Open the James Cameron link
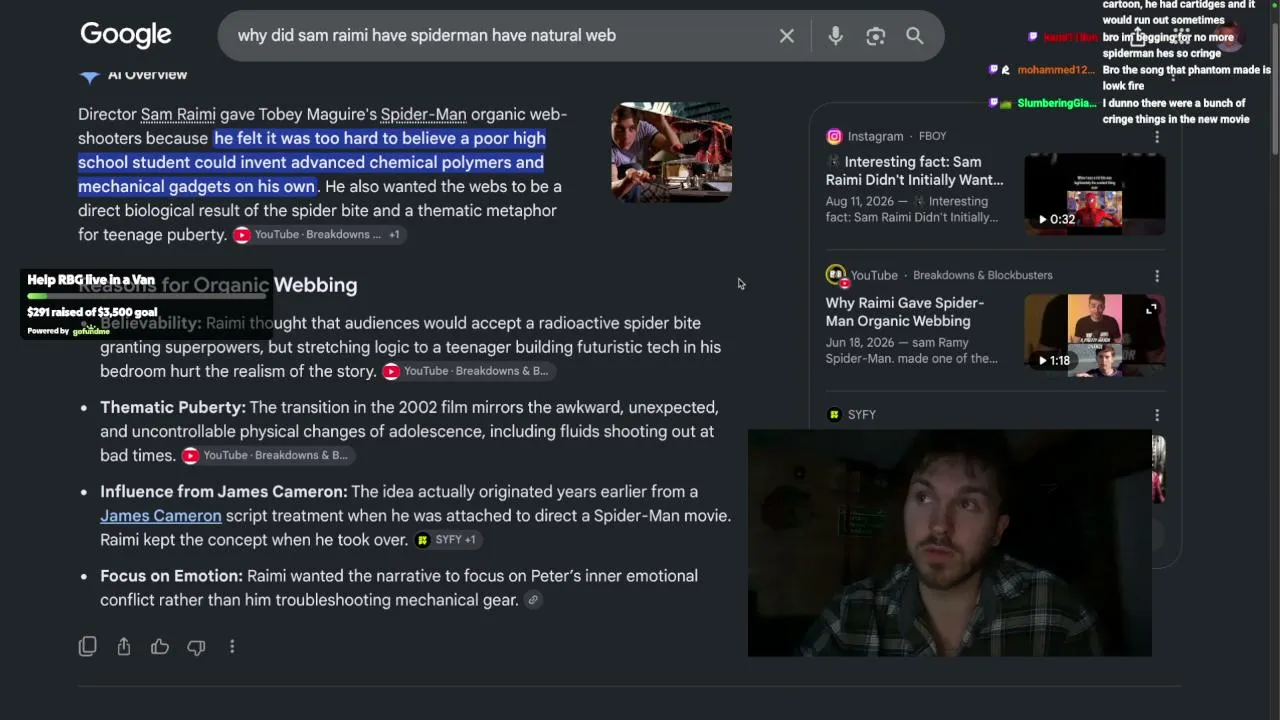 click(x=161, y=516)
